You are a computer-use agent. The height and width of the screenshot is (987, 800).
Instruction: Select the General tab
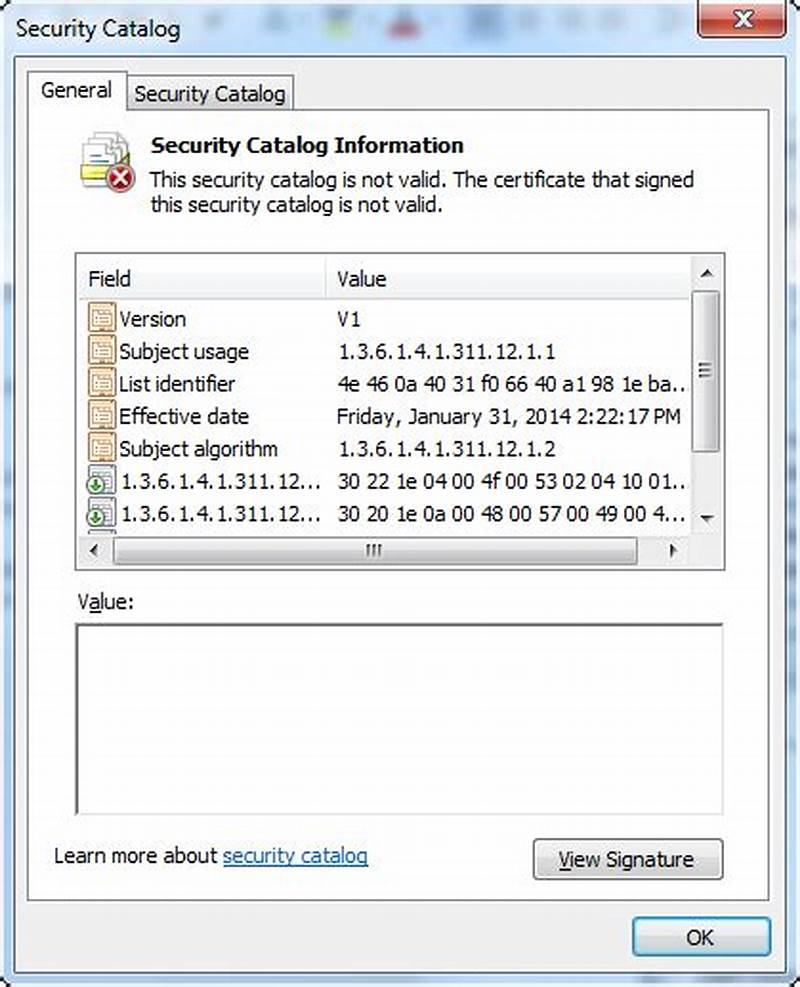(76, 90)
